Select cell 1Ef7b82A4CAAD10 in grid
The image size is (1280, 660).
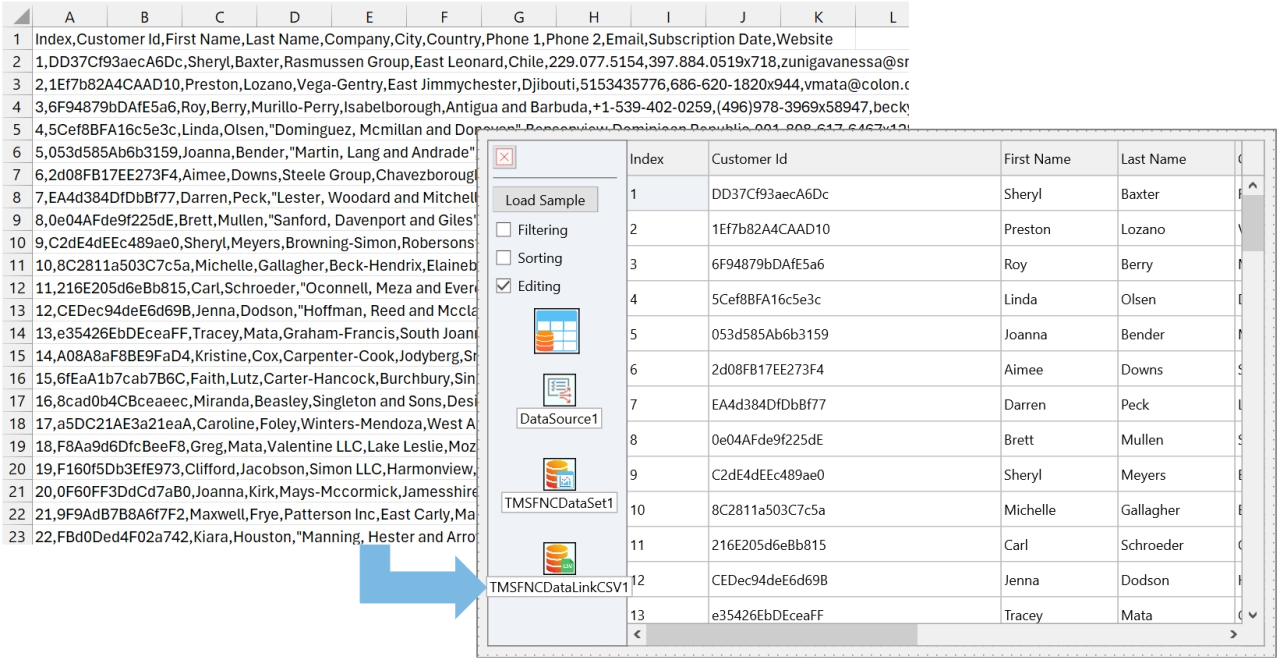point(854,229)
